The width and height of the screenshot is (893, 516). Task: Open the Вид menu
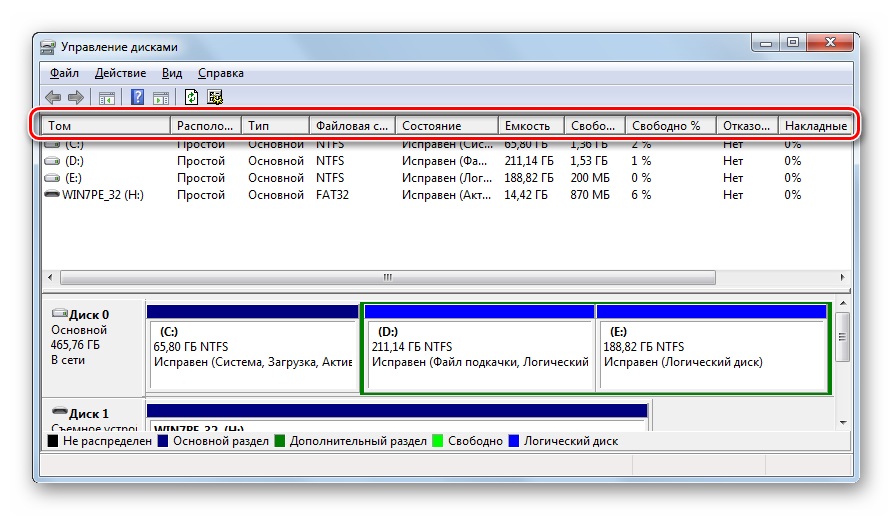[172, 73]
